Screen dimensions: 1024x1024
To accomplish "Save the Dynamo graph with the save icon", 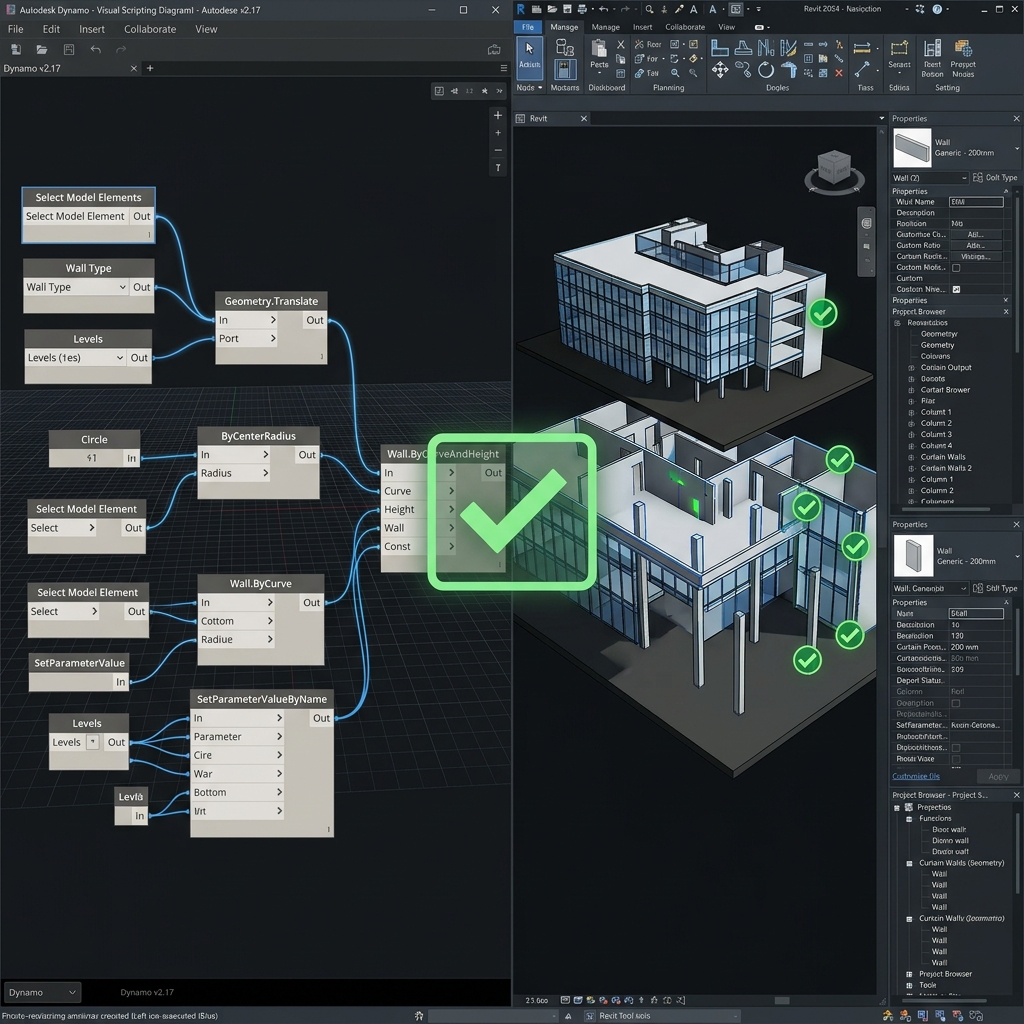I will (69, 49).
